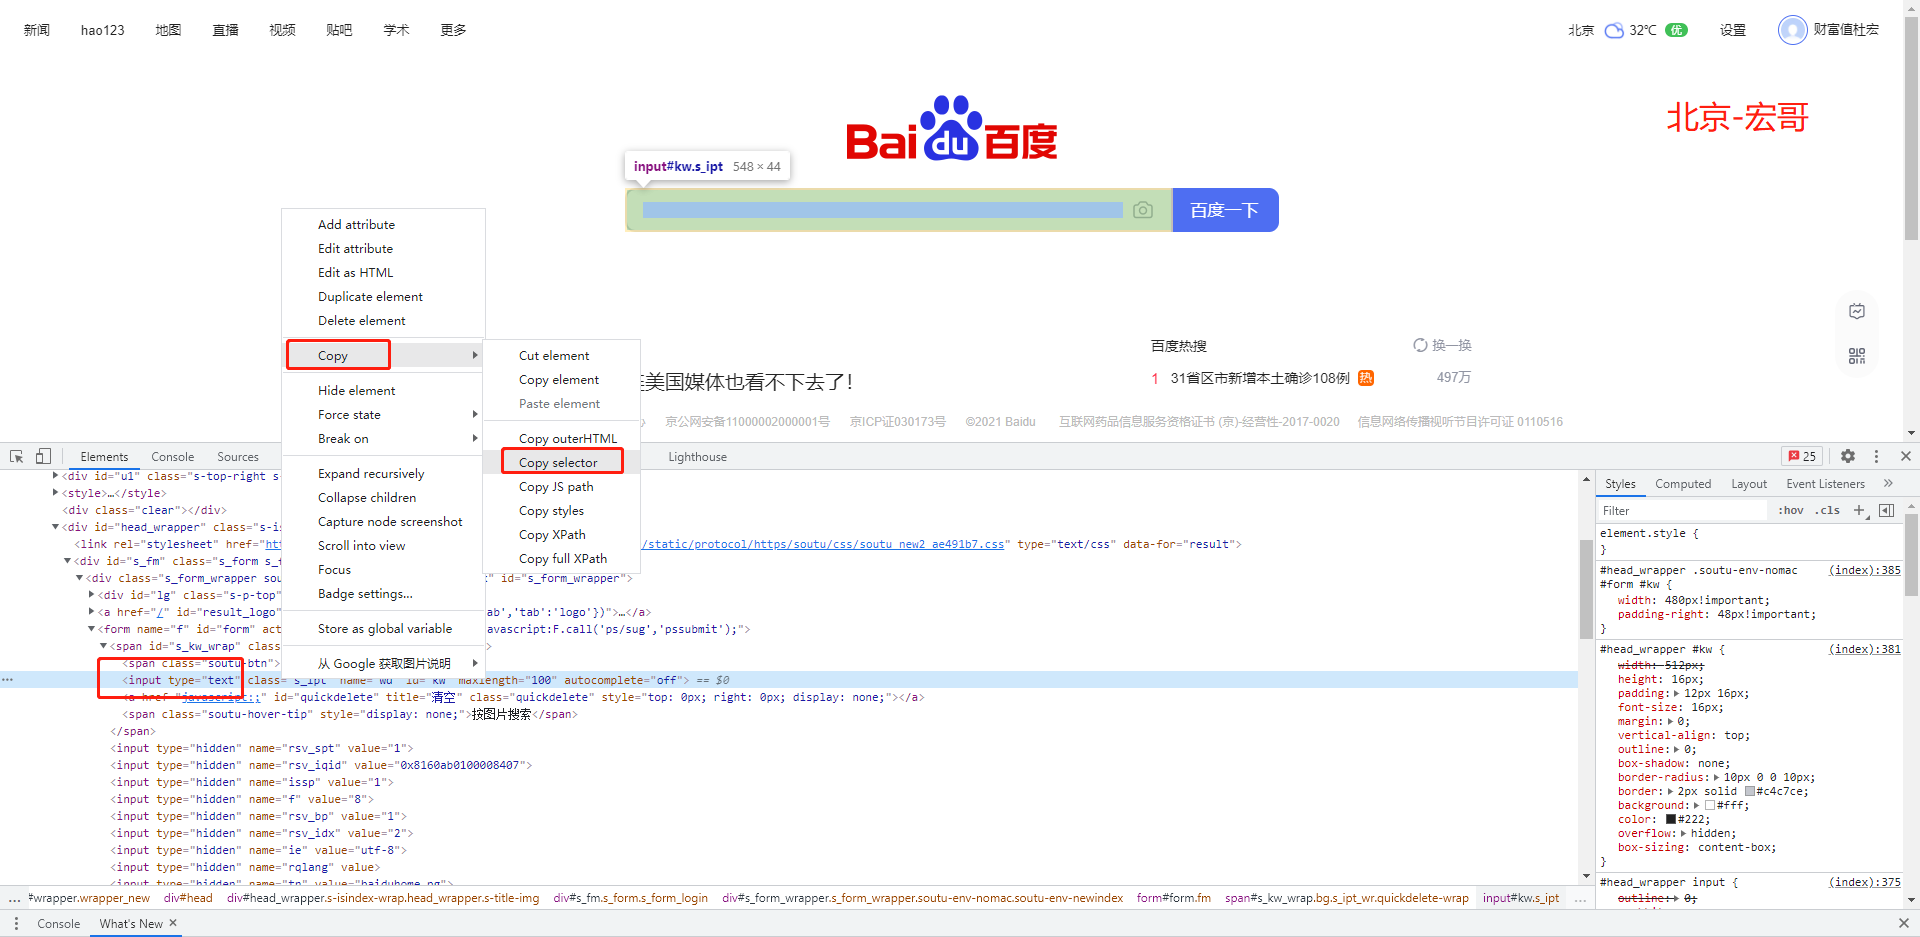Open the hao123 link
The height and width of the screenshot is (937, 1920).
coord(103,30)
